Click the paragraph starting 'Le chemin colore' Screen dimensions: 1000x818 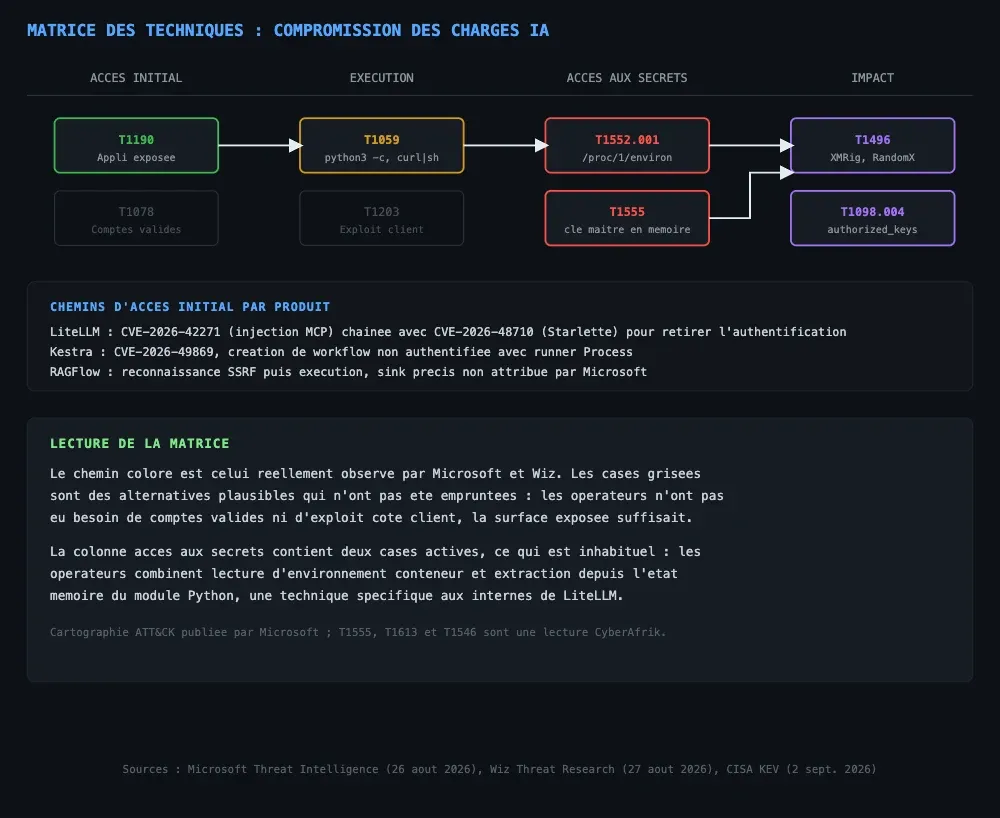(386, 495)
